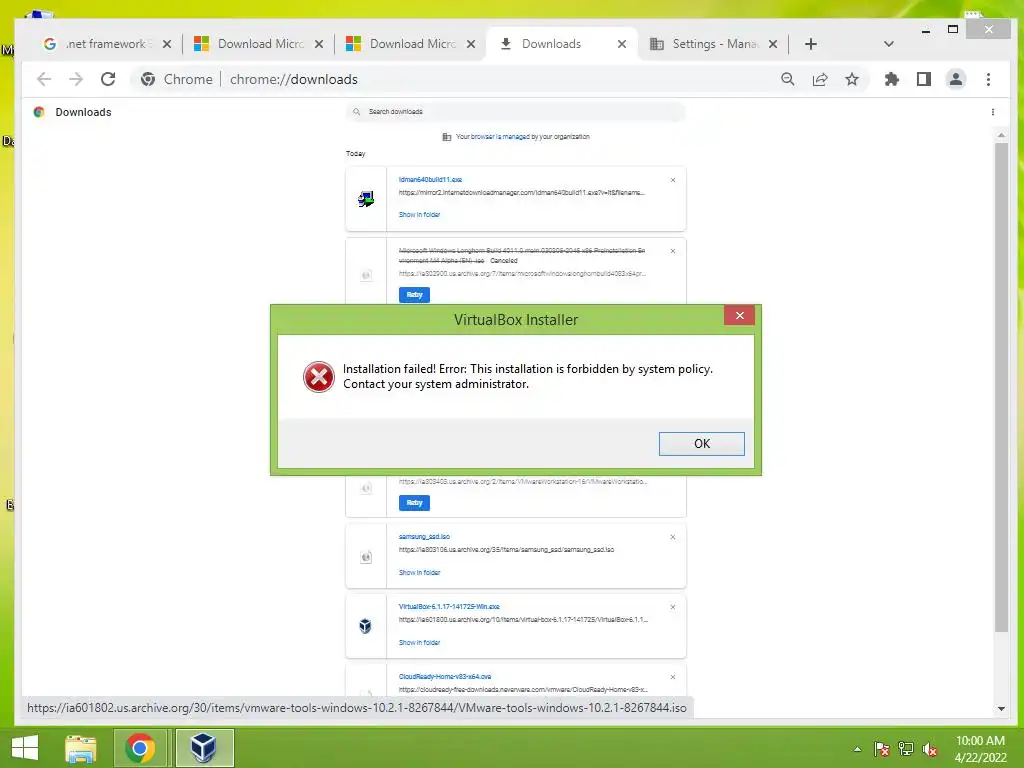The width and height of the screenshot is (1024, 768).
Task: Retry the VMware Workstation download
Action: point(414,503)
